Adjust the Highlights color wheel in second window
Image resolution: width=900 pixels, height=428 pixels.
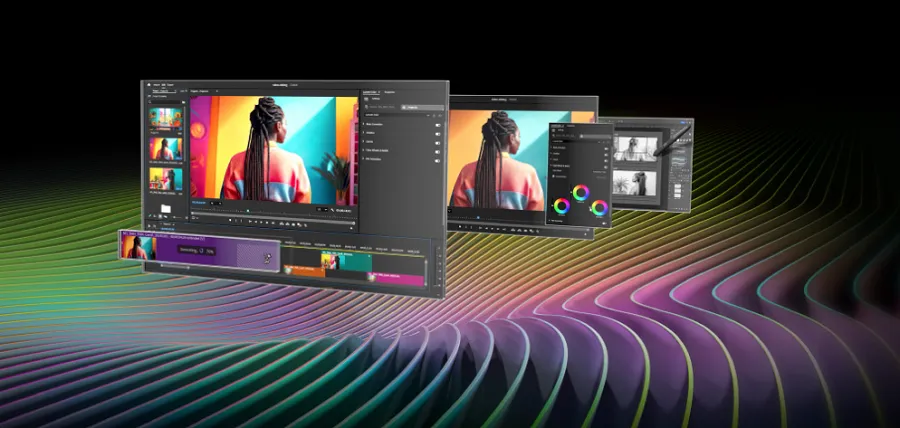(x=600, y=208)
